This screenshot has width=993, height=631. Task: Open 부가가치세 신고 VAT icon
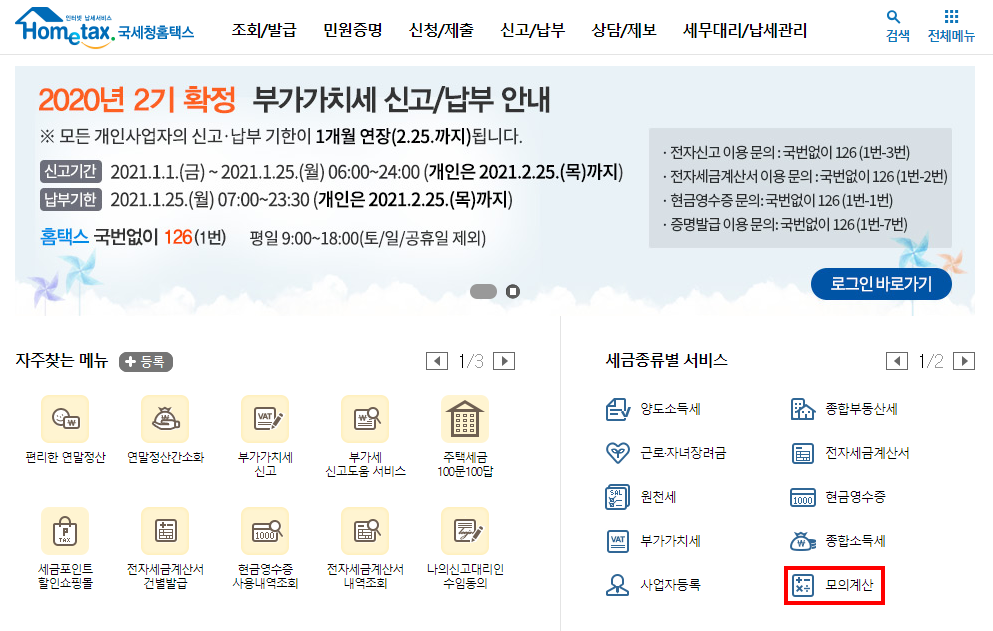tap(265, 419)
